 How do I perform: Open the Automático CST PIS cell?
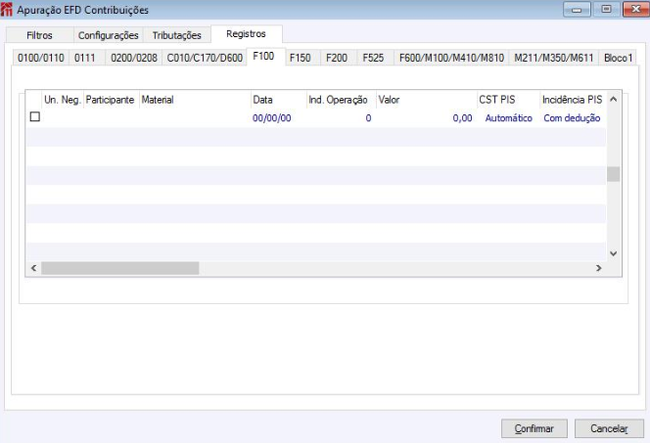point(509,118)
